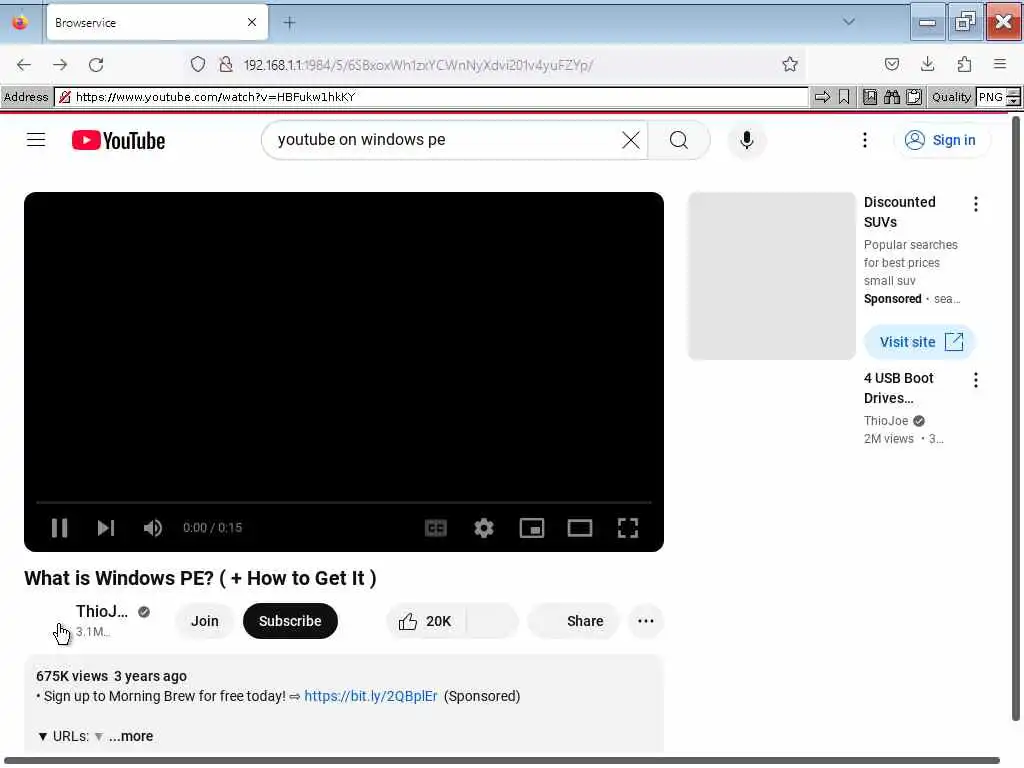Open the sponsored ad thumbnail
The image size is (1024, 768).
point(771,276)
